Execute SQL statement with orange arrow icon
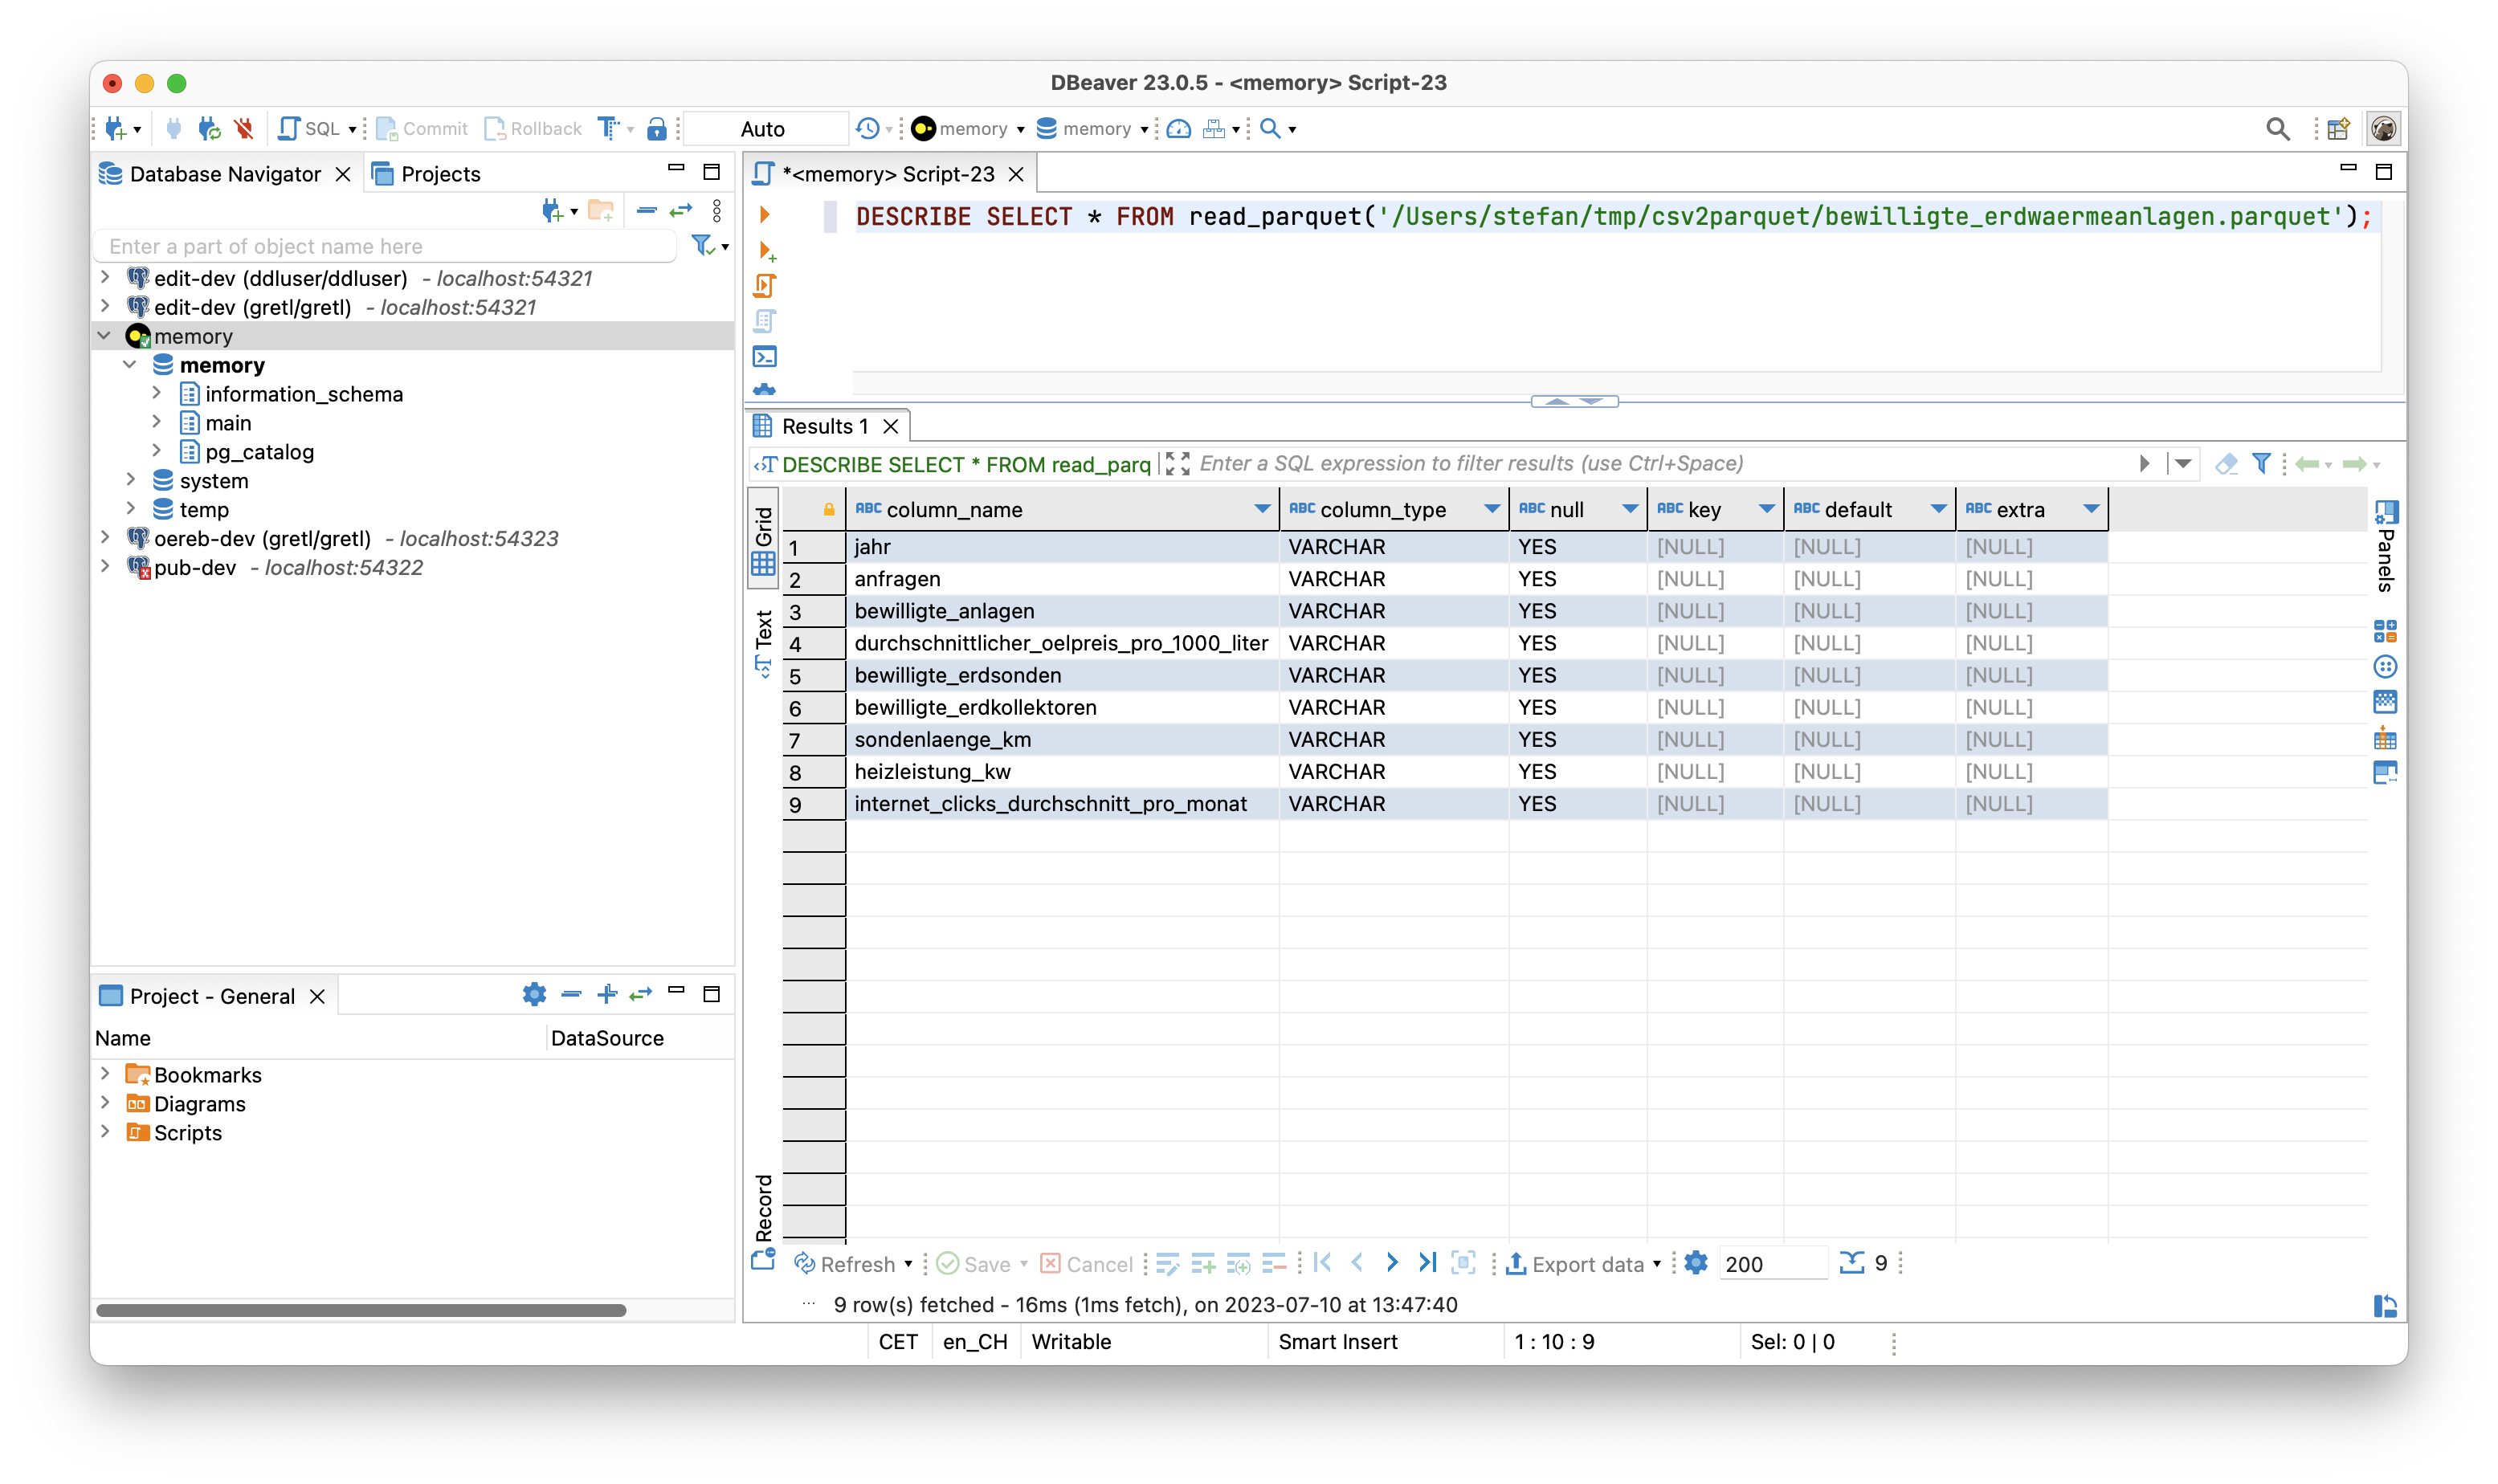The height and width of the screenshot is (1484, 2498). tap(764, 215)
